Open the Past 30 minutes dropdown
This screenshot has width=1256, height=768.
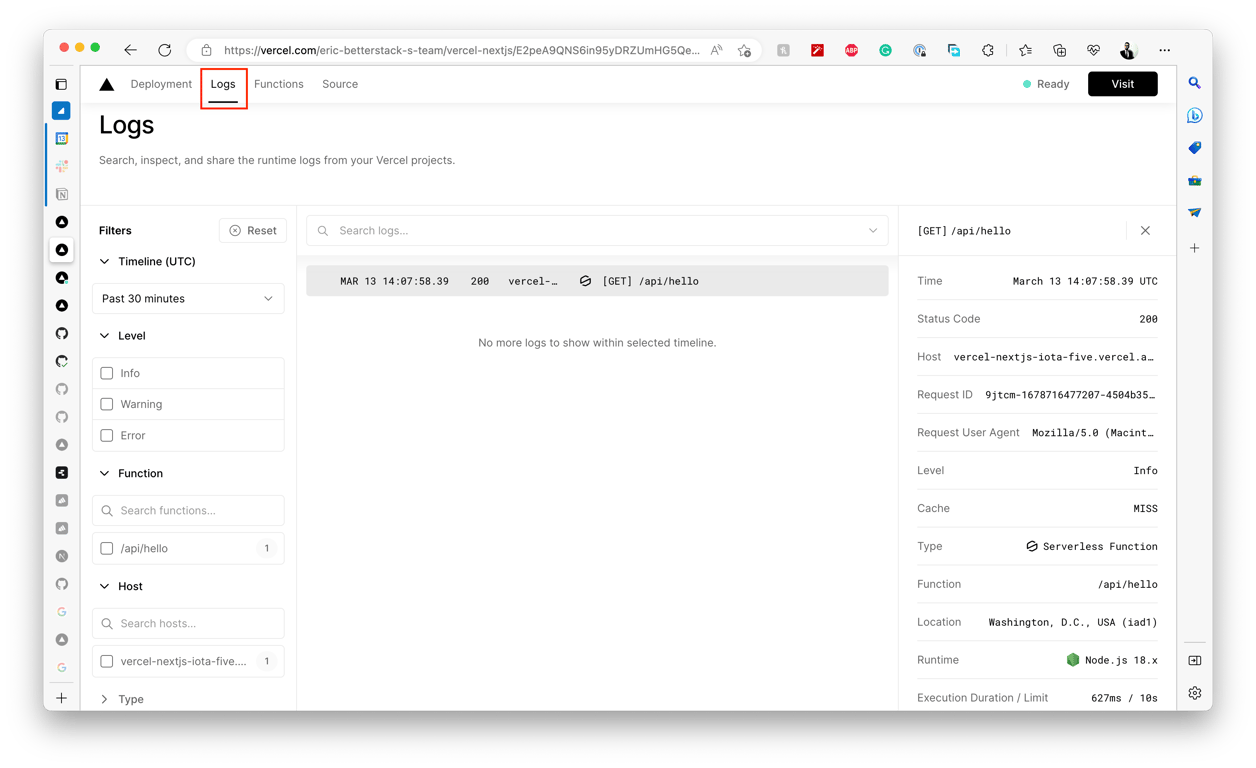coord(188,299)
